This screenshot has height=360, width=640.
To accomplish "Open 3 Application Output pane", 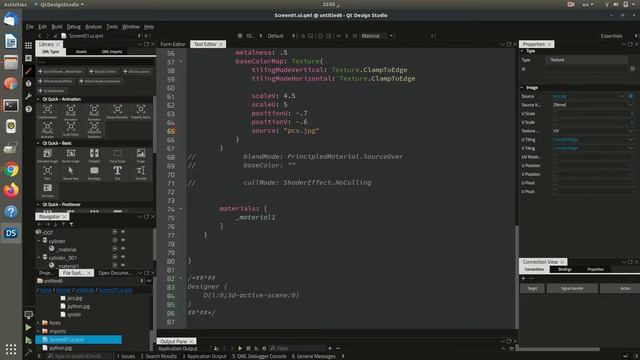I will [x=204, y=356].
